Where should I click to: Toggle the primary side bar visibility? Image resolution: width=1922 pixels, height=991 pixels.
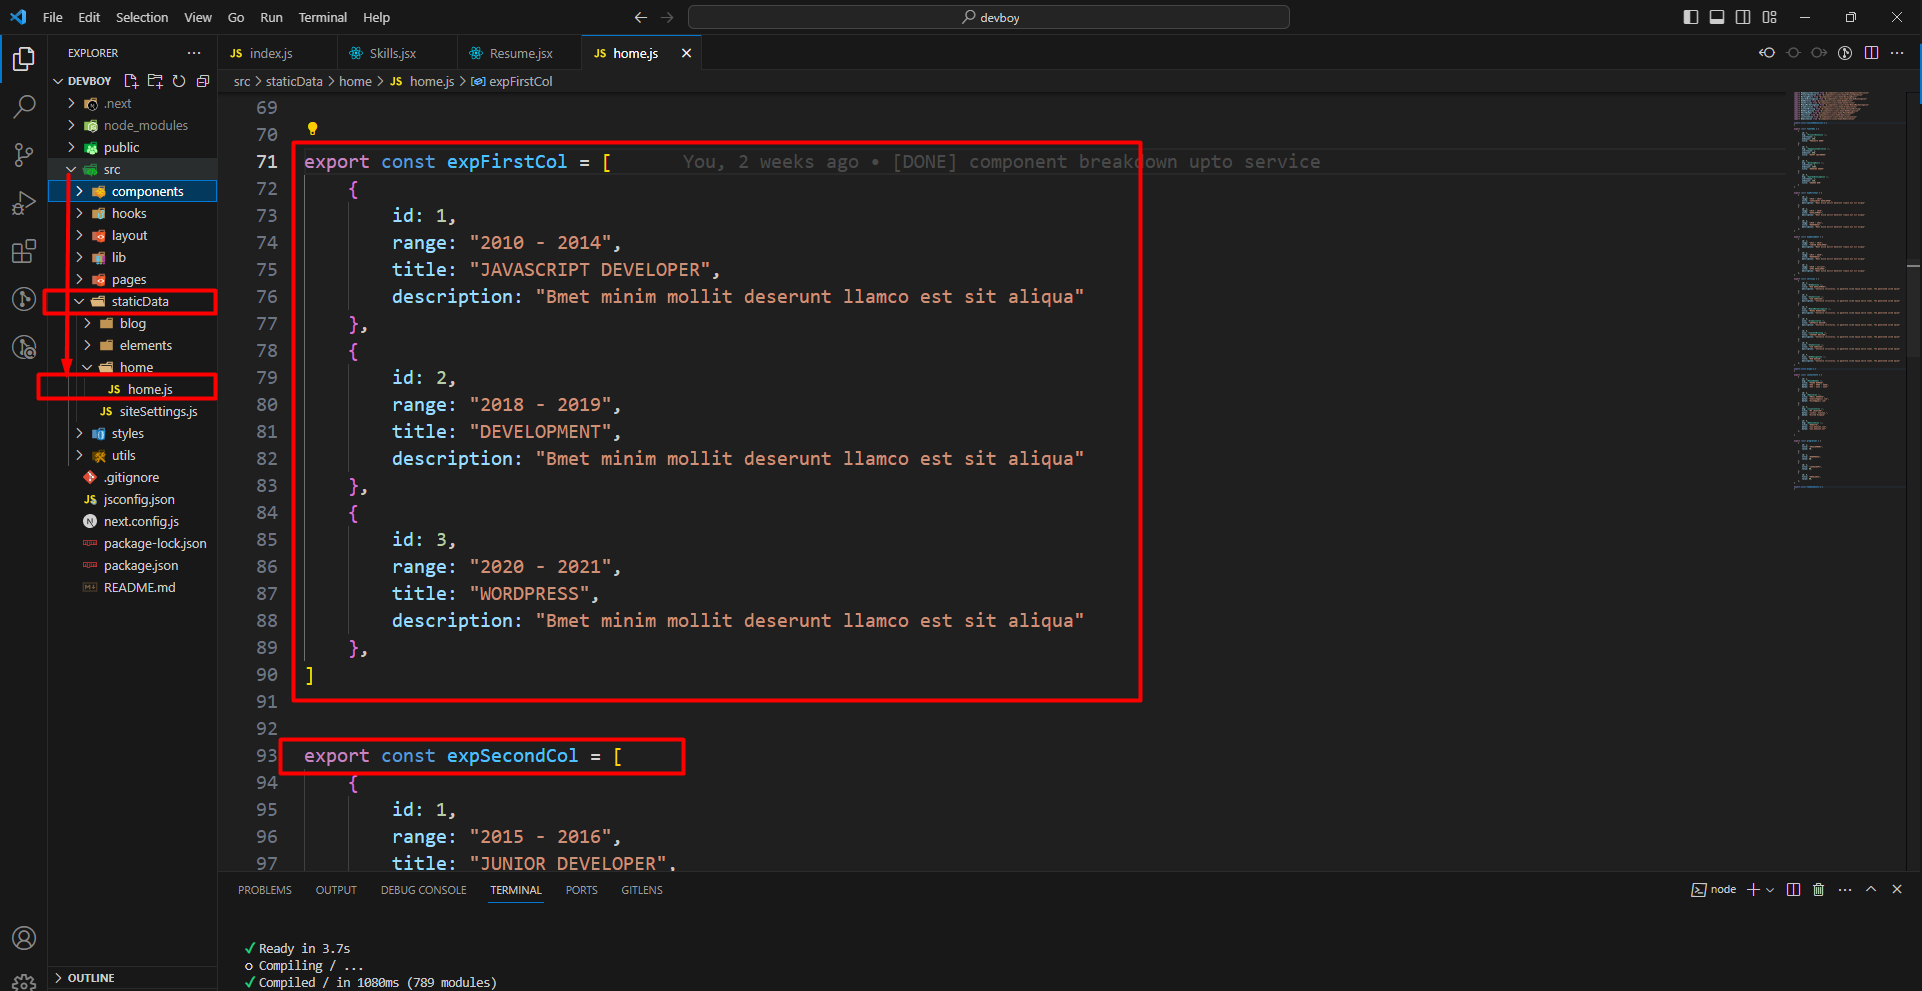click(1691, 17)
